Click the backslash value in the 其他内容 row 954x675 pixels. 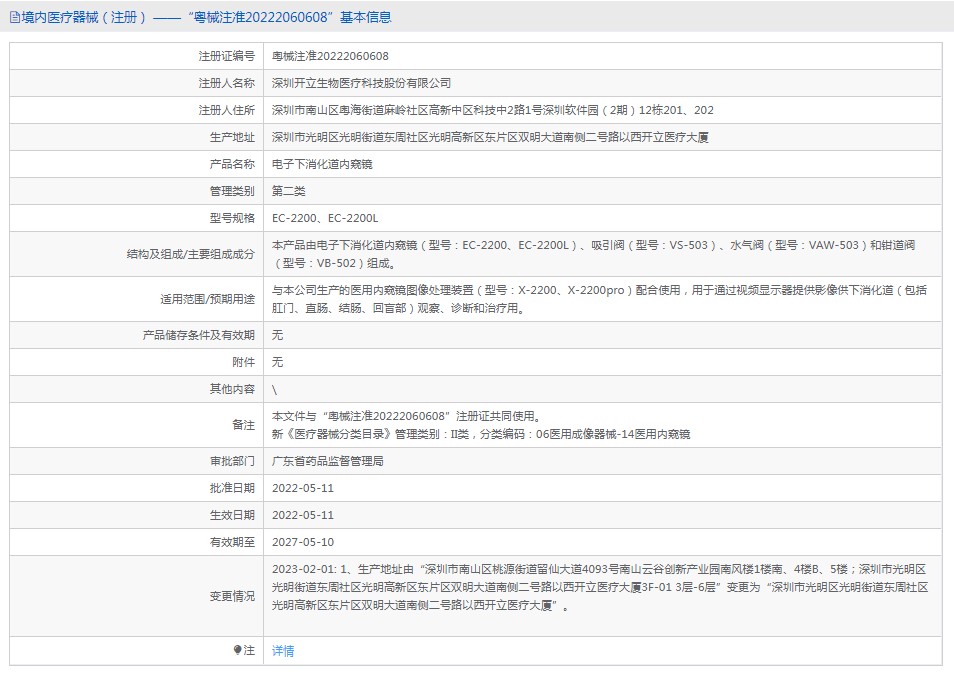pos(274,390)
